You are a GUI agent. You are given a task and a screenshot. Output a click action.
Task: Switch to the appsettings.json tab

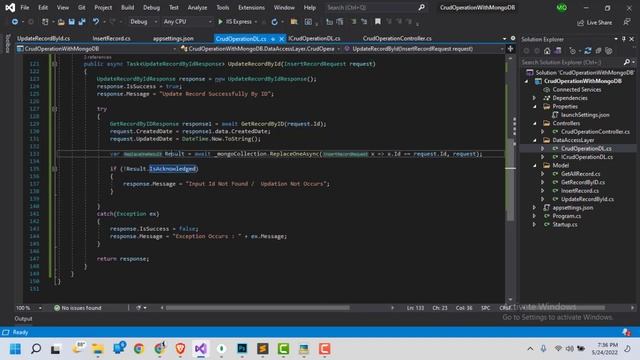tap(173, 38)
